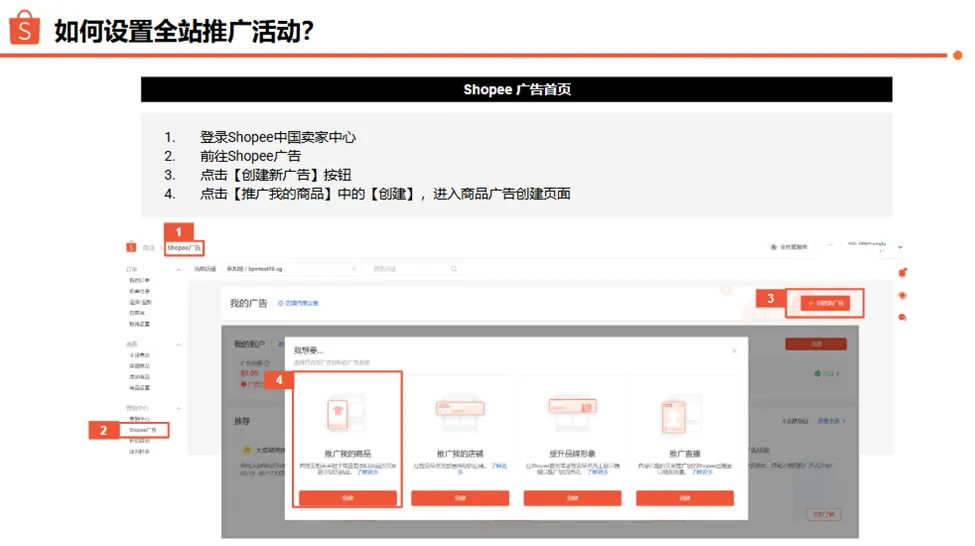The image size is (975, 546).
Task: Click 创建 under 提升品牌形象
Action: [x=572, y=498]
